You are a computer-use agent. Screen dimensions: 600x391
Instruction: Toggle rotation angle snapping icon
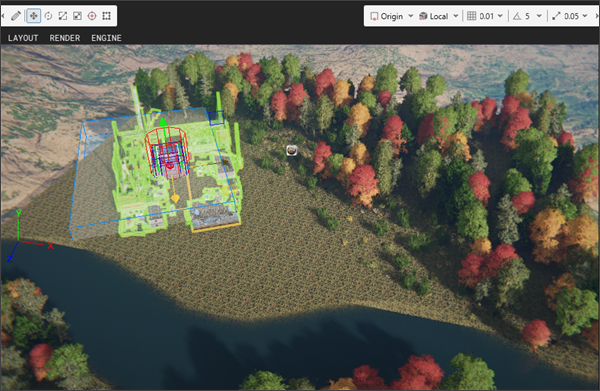pos(517,16)
